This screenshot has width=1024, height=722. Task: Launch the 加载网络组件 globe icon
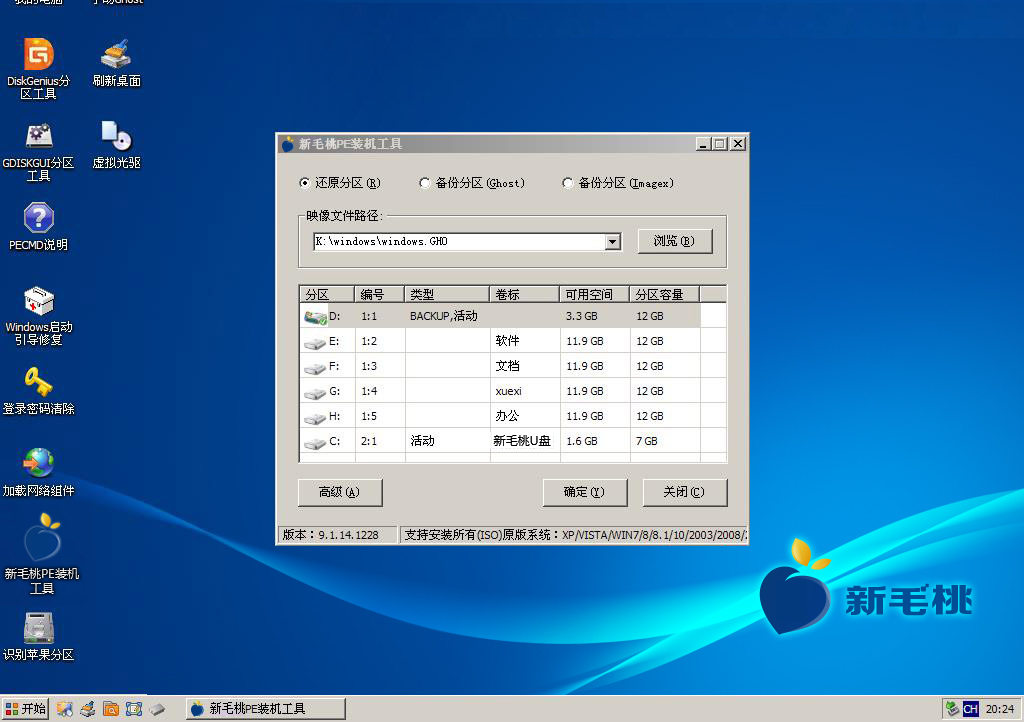coord(39,473)
